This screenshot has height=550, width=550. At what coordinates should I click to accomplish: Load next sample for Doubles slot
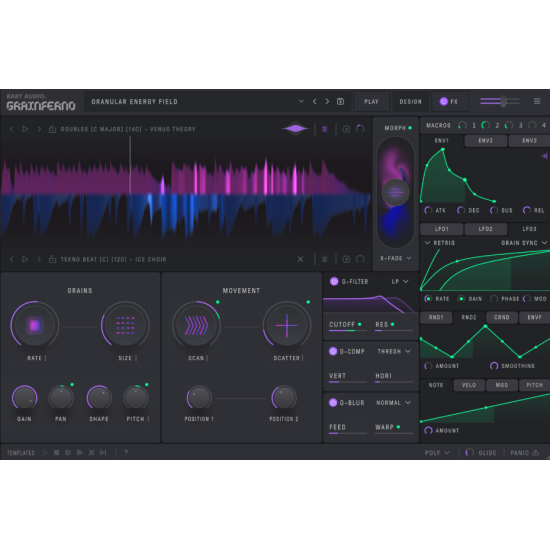click(39, 129)
